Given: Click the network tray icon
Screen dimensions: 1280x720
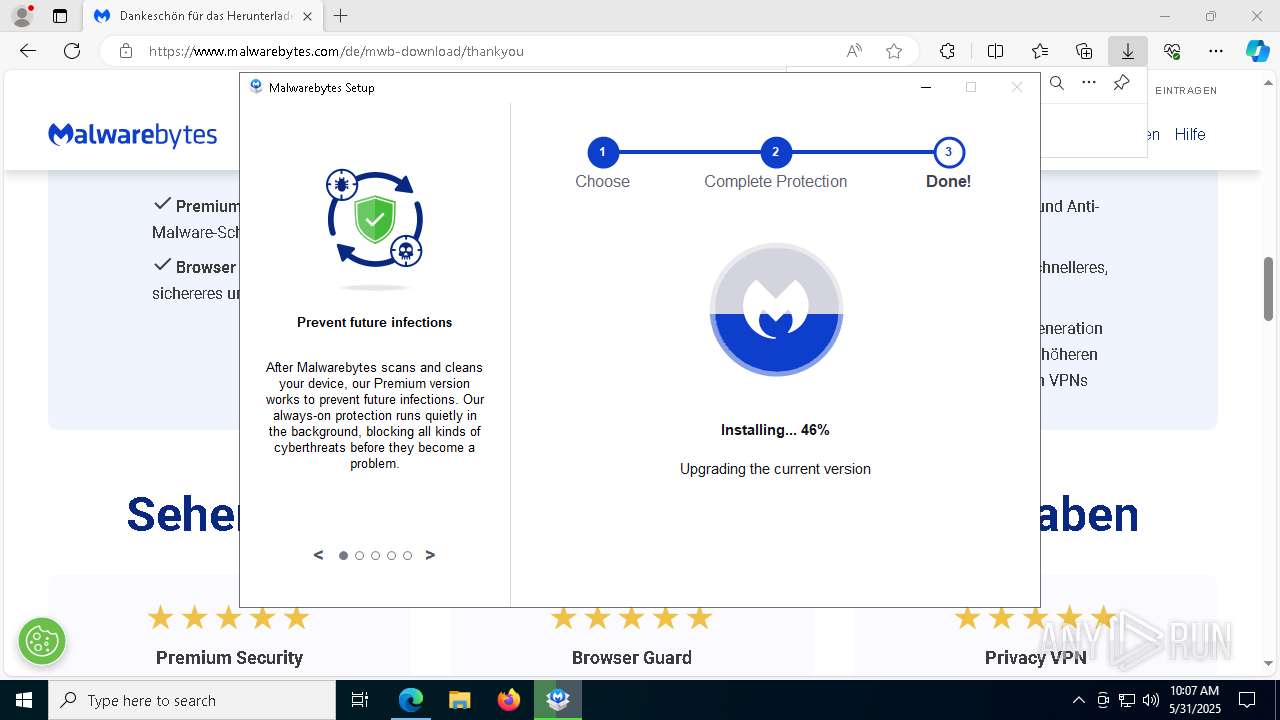Looking at the screenshot, I should (x=1127, y=700).
